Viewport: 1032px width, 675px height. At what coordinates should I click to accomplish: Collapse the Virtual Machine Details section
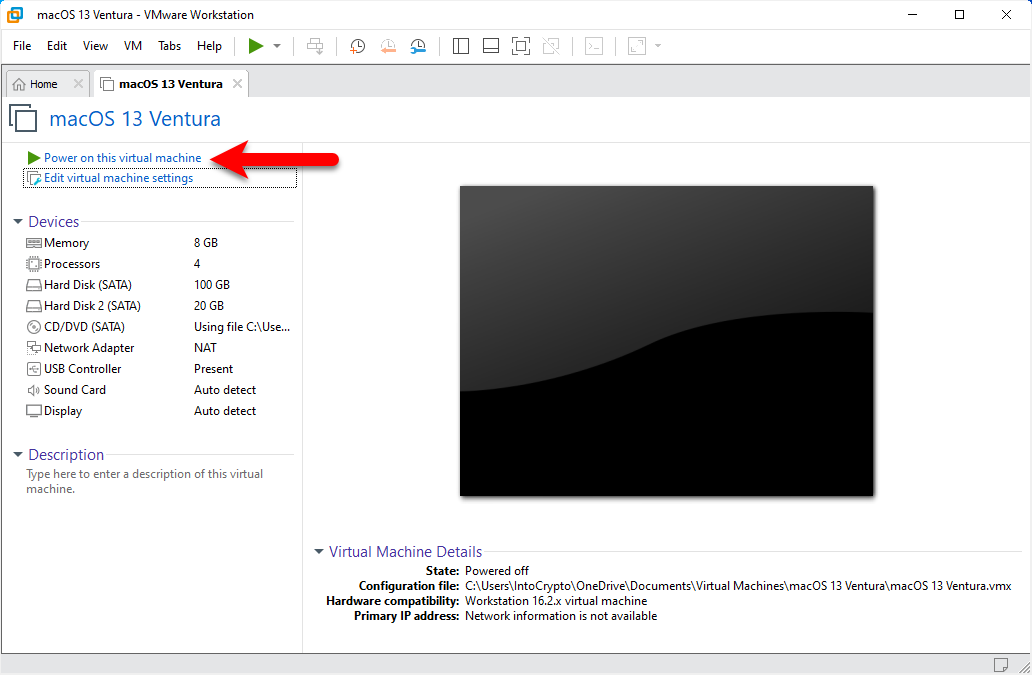click(319, 551)
